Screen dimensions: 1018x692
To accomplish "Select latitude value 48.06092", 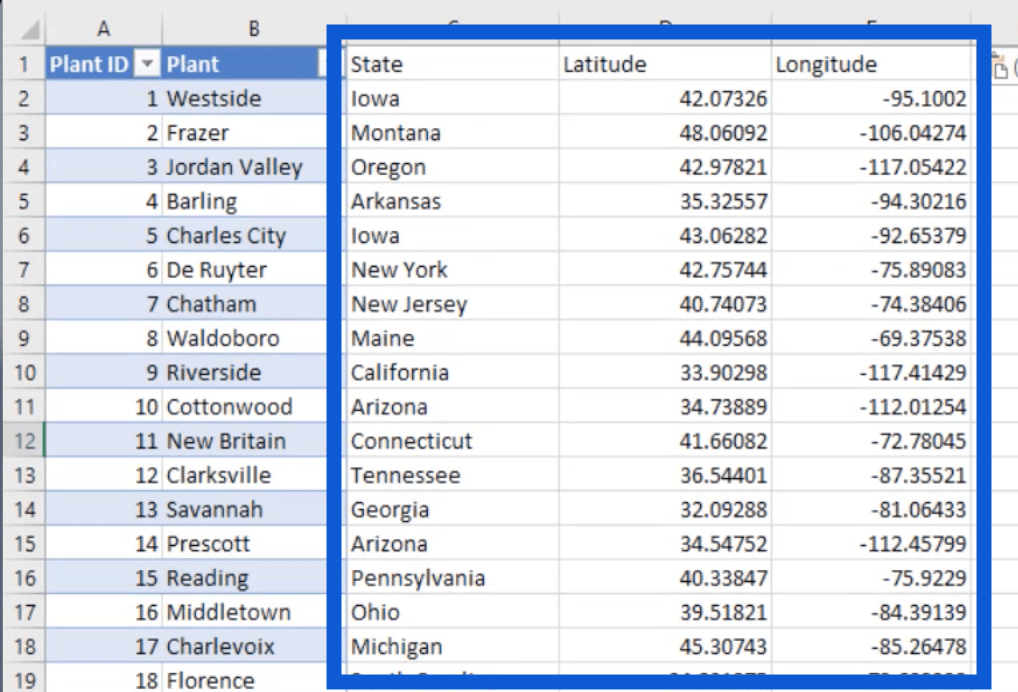I will tap(665, 132).
